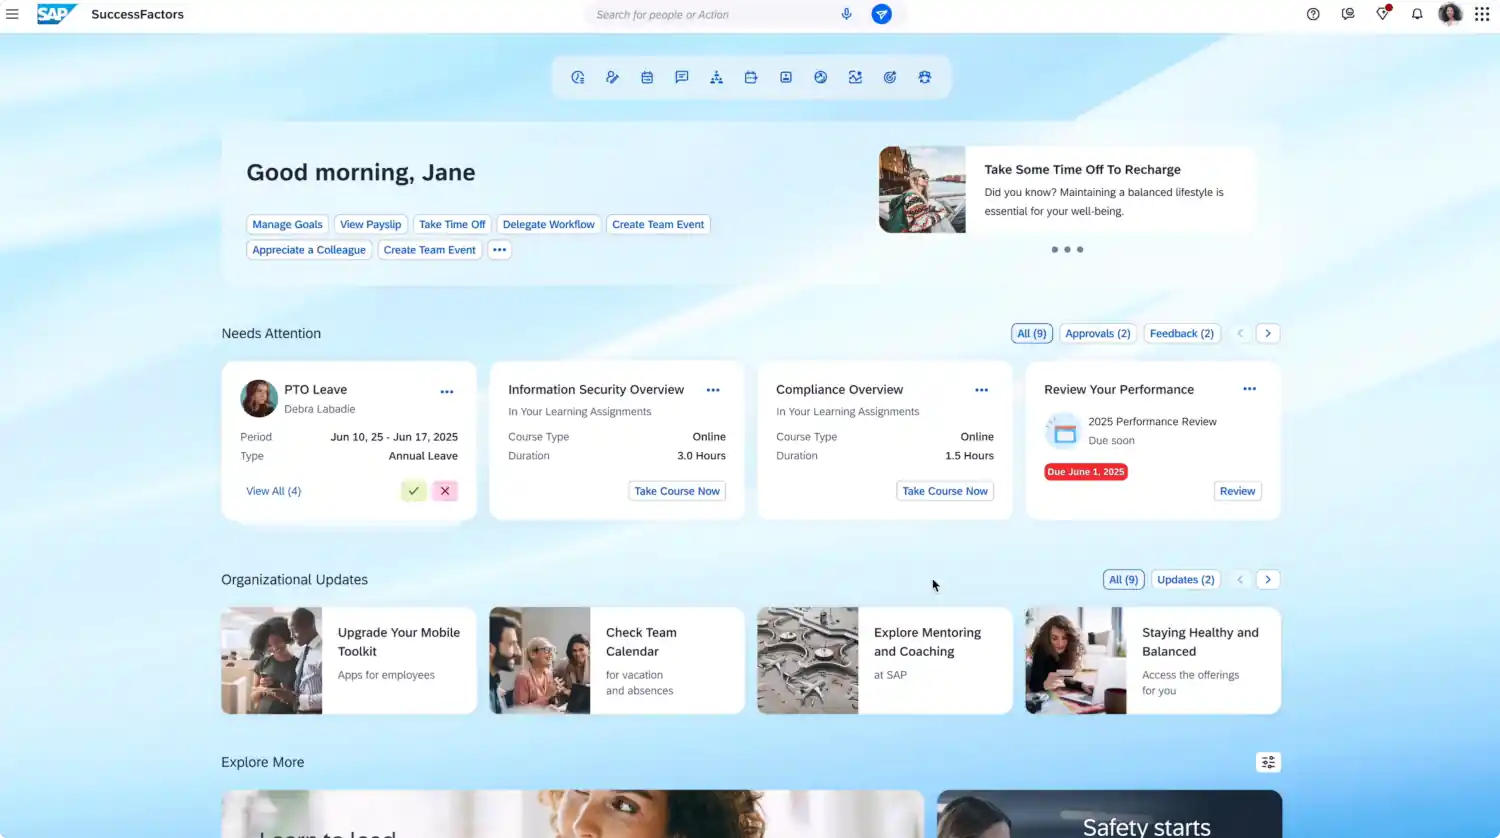Open the hamburger menu at top left
The image size is (1500, 838).
pos(13,14)
